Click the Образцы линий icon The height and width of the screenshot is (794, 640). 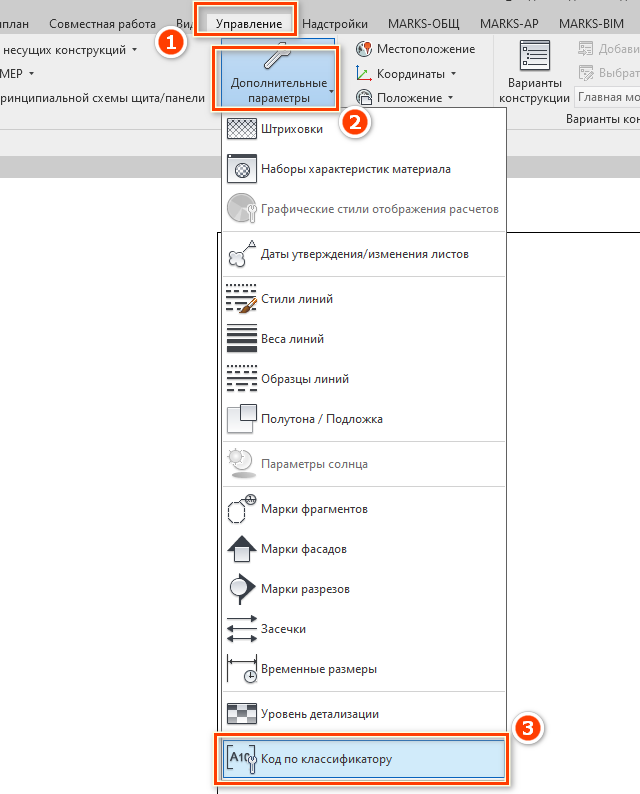[242, 379]
